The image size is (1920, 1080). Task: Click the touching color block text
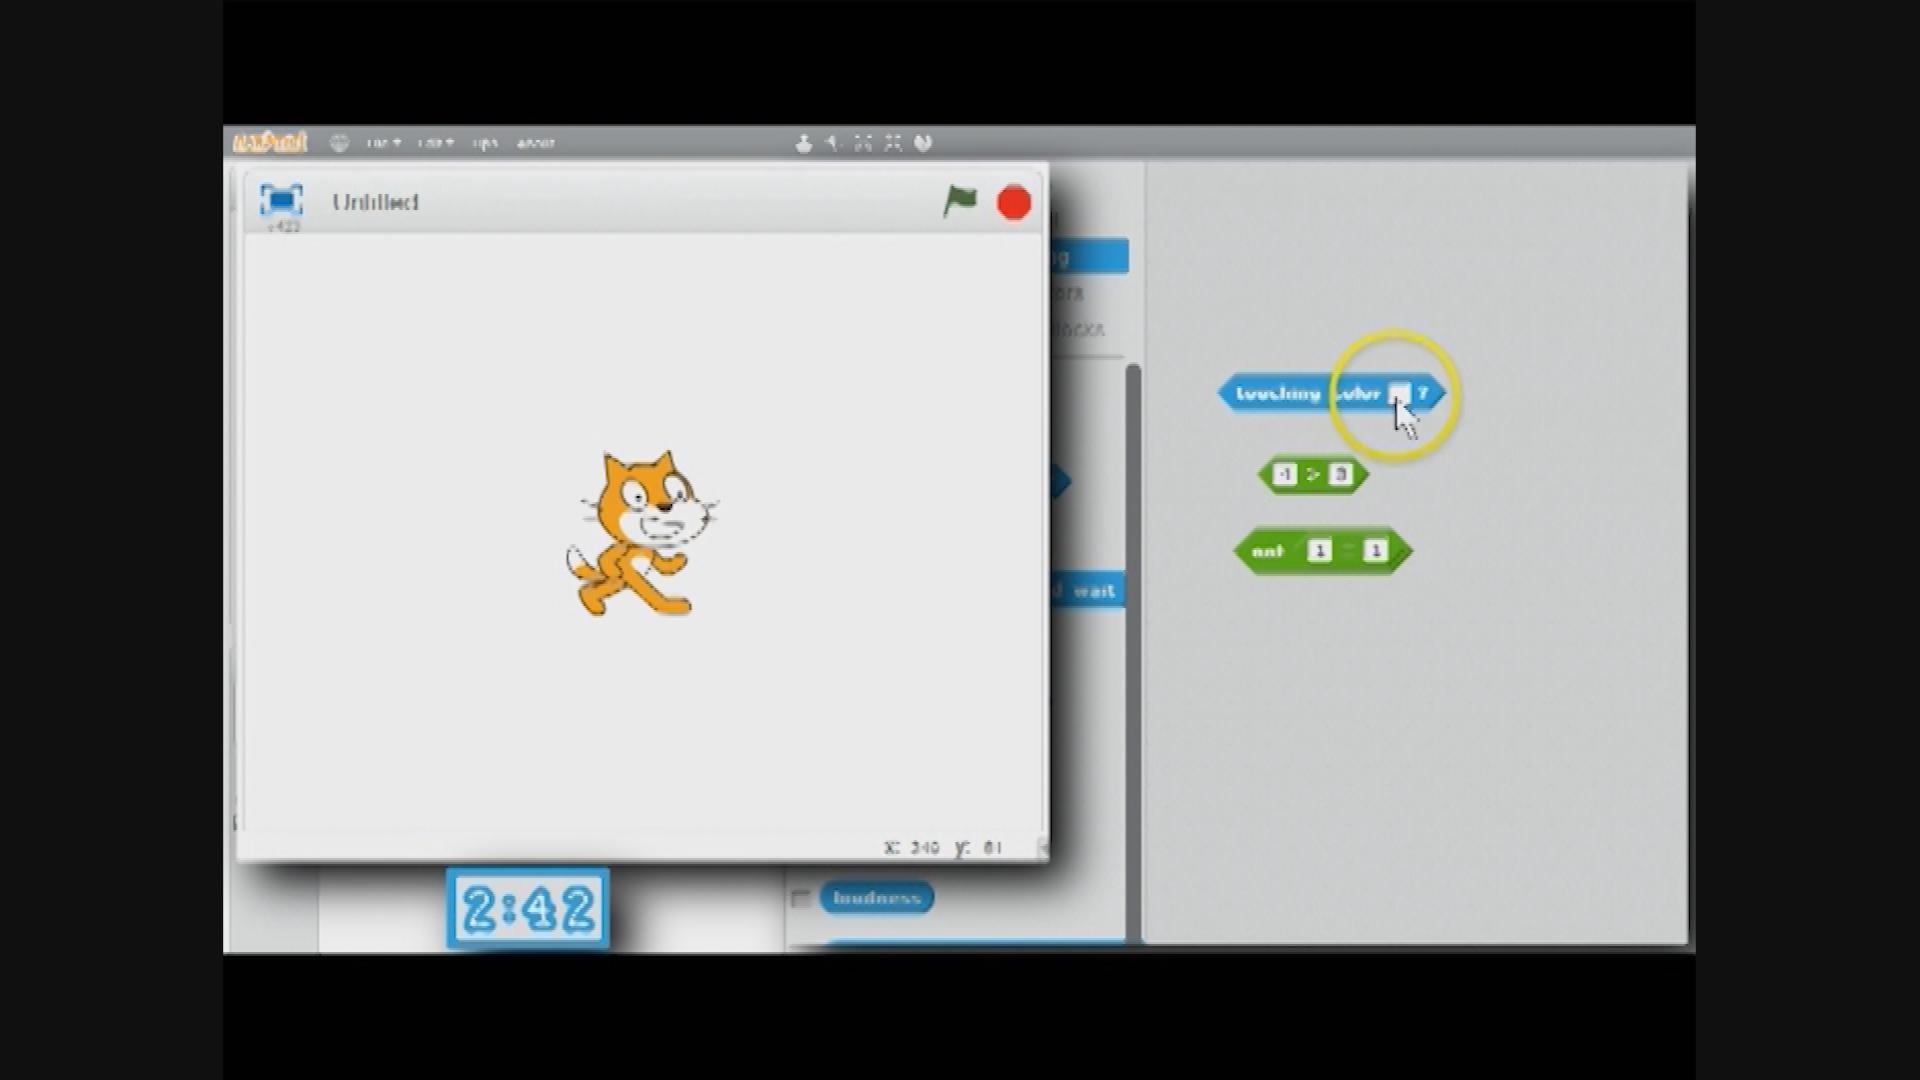[1308, 393]
